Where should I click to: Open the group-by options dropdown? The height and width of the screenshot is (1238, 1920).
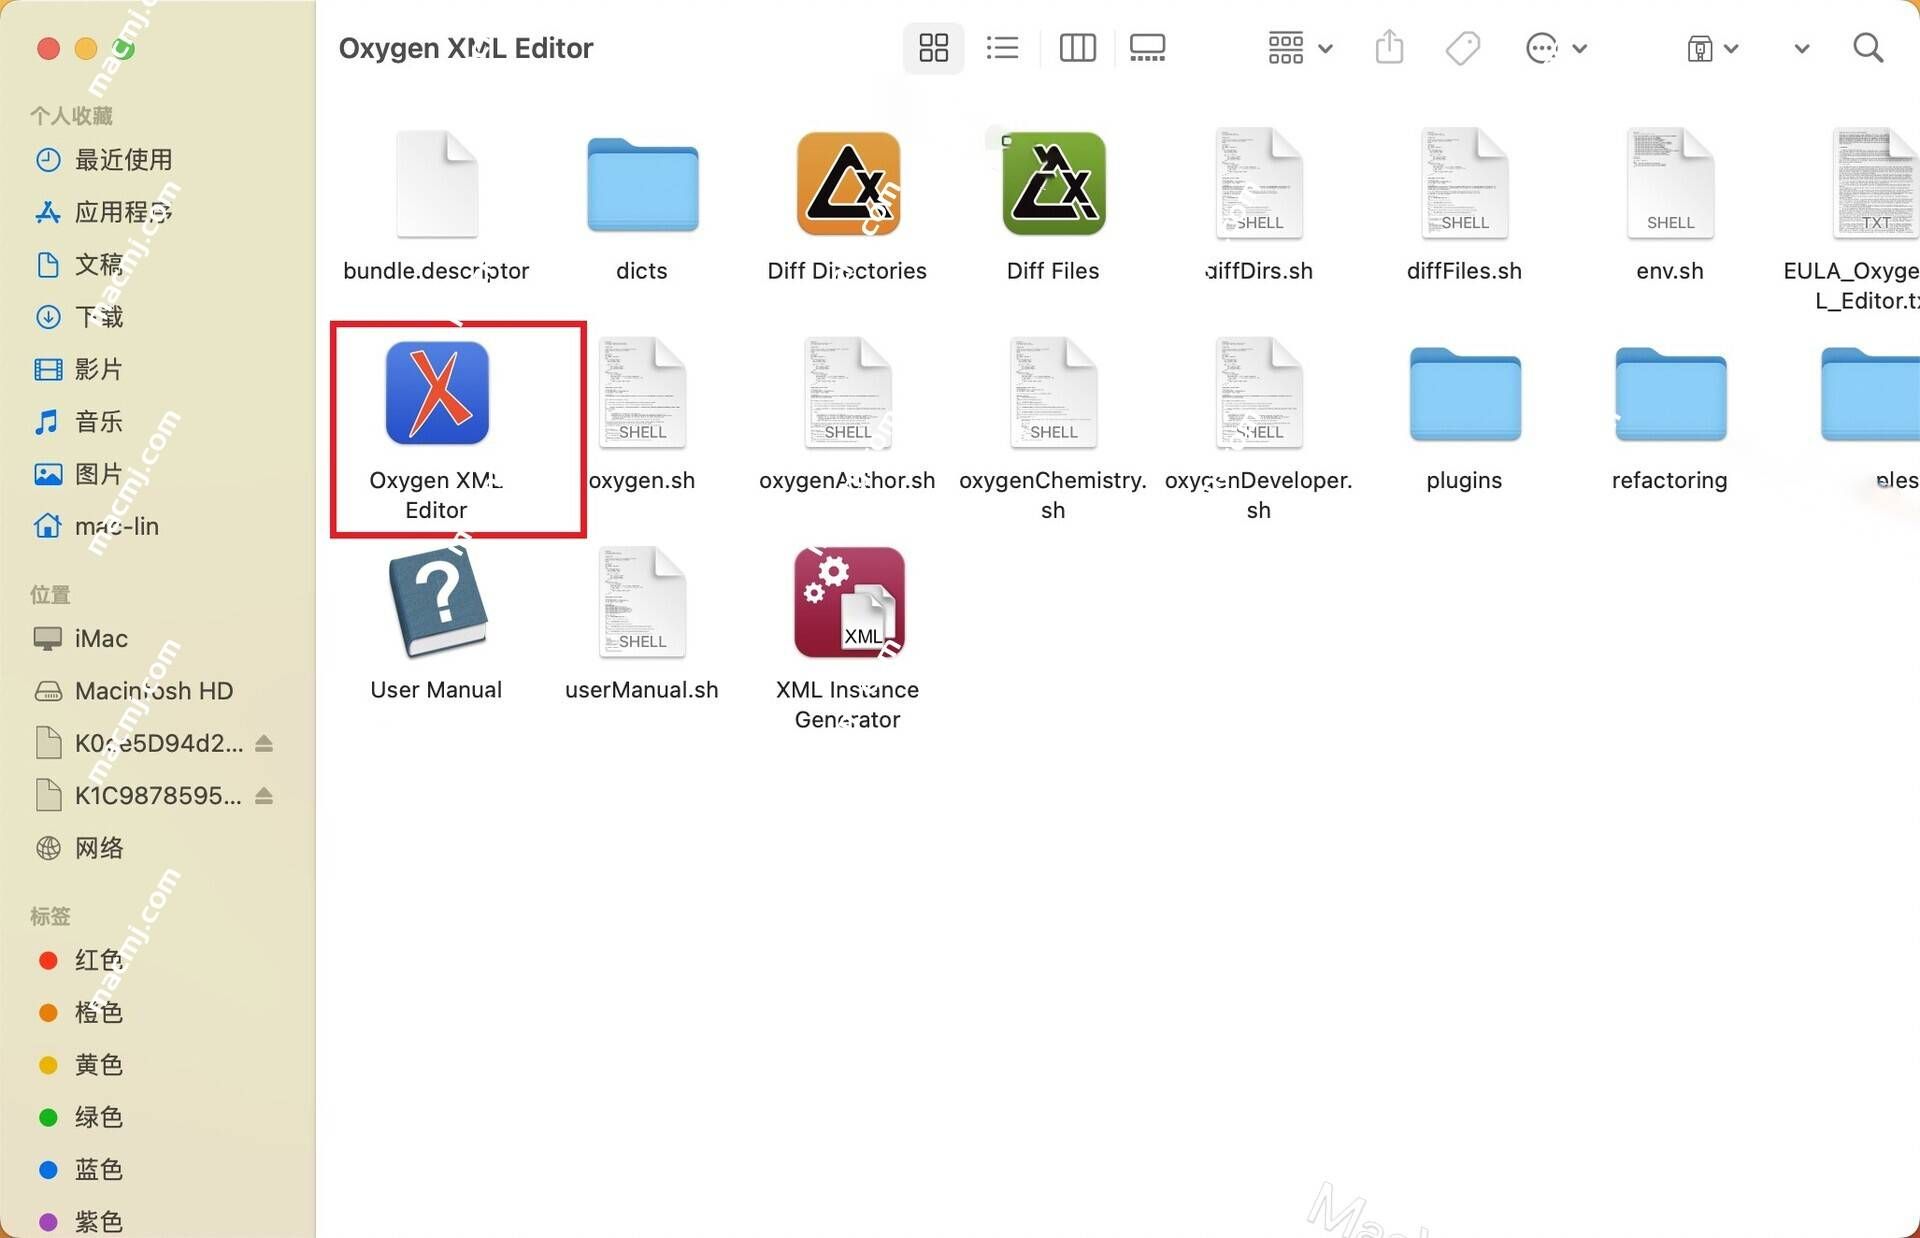point(1299,48)
